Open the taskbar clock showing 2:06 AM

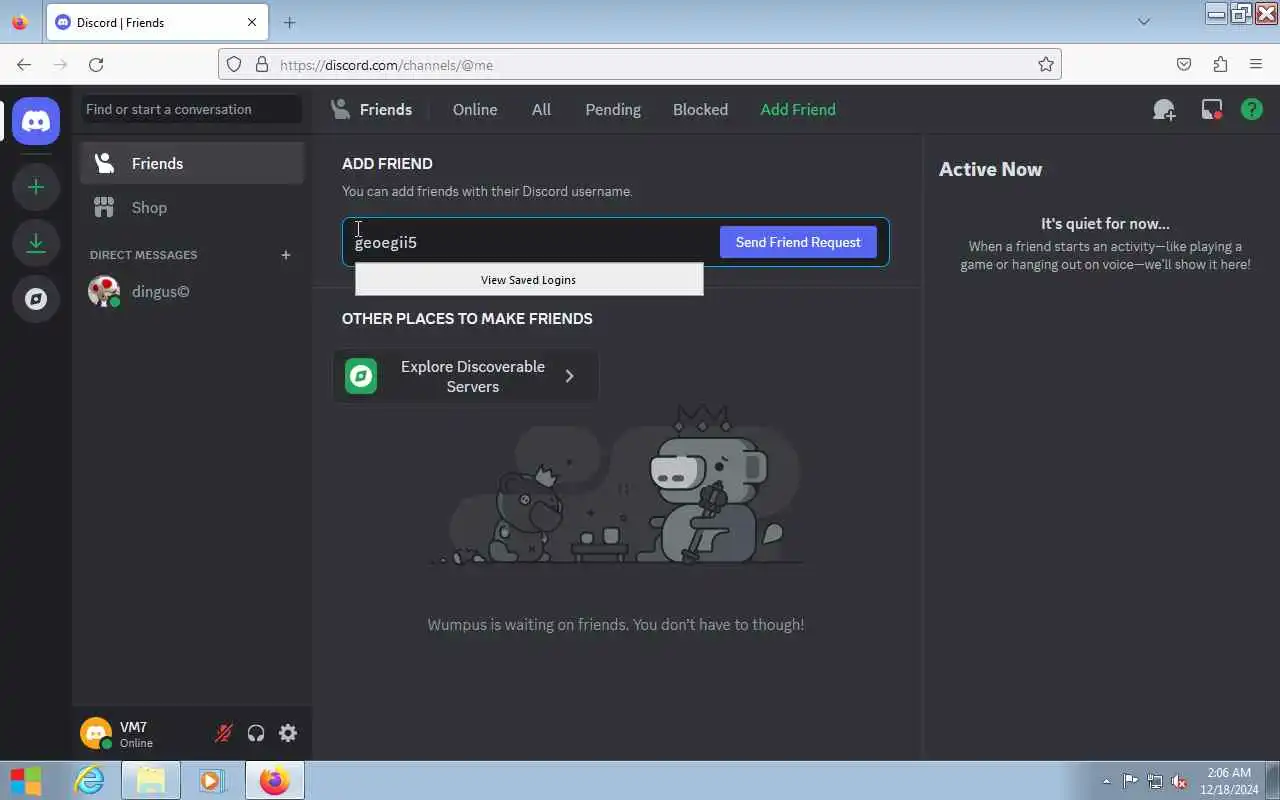point(1229,780)
